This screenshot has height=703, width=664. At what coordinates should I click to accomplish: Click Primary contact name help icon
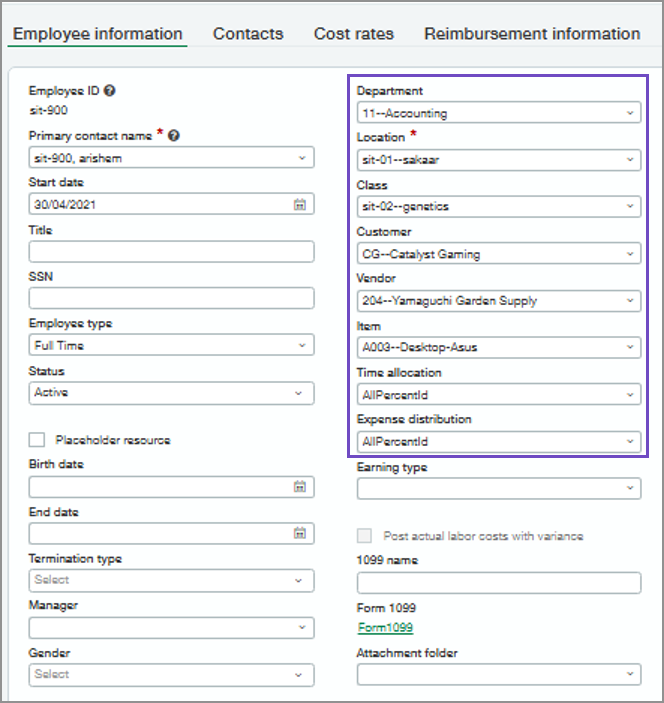point(173,135)
